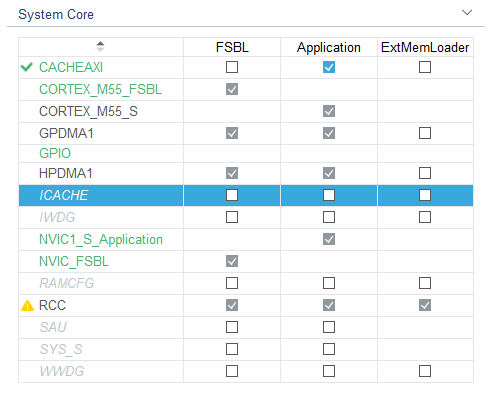This screenshot has height=394, width=488.
Task: Select the CORTEX_M55_S entry
Action: (x=88, y=111)
